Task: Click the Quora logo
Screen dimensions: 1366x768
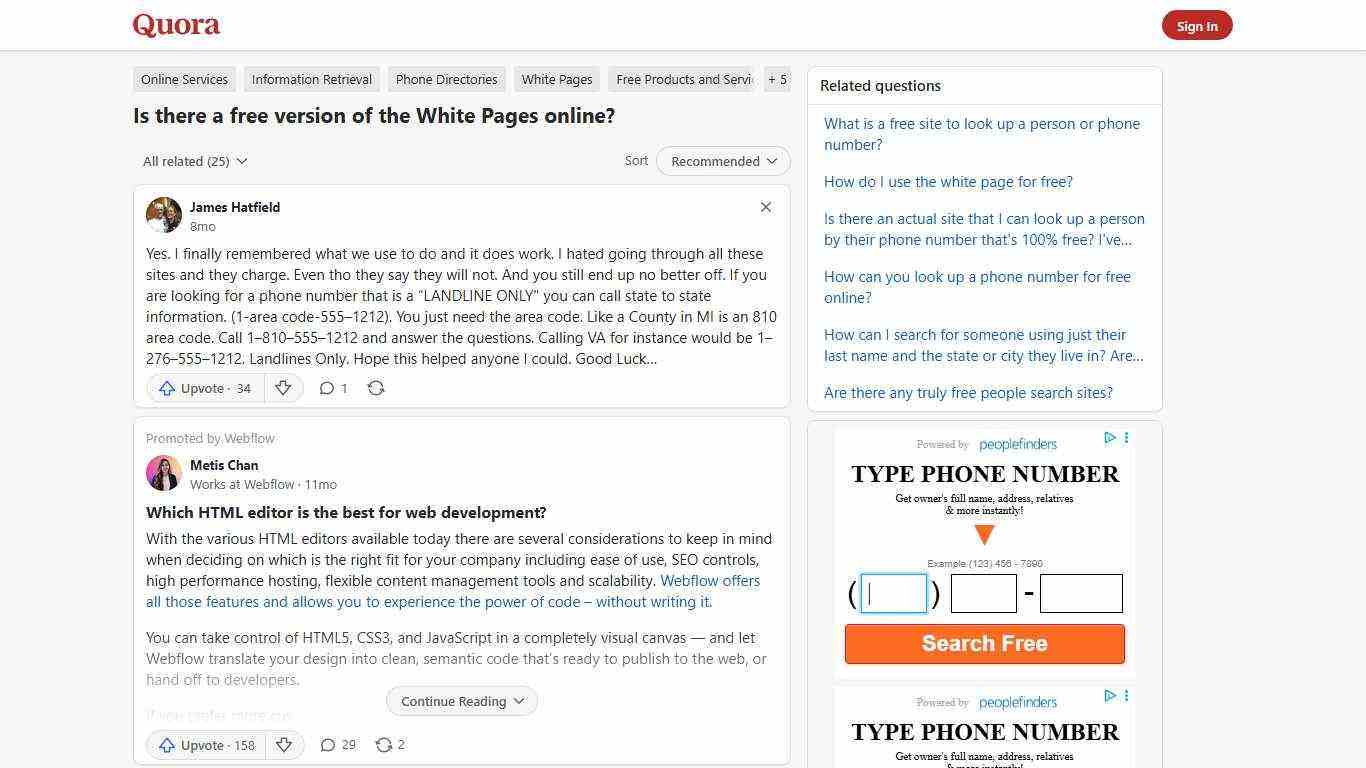Action: (x=176, y=24)
